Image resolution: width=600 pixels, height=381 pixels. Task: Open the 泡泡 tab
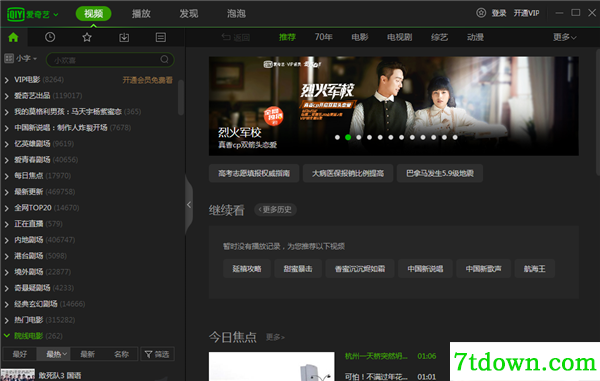(x=236, y=14)
